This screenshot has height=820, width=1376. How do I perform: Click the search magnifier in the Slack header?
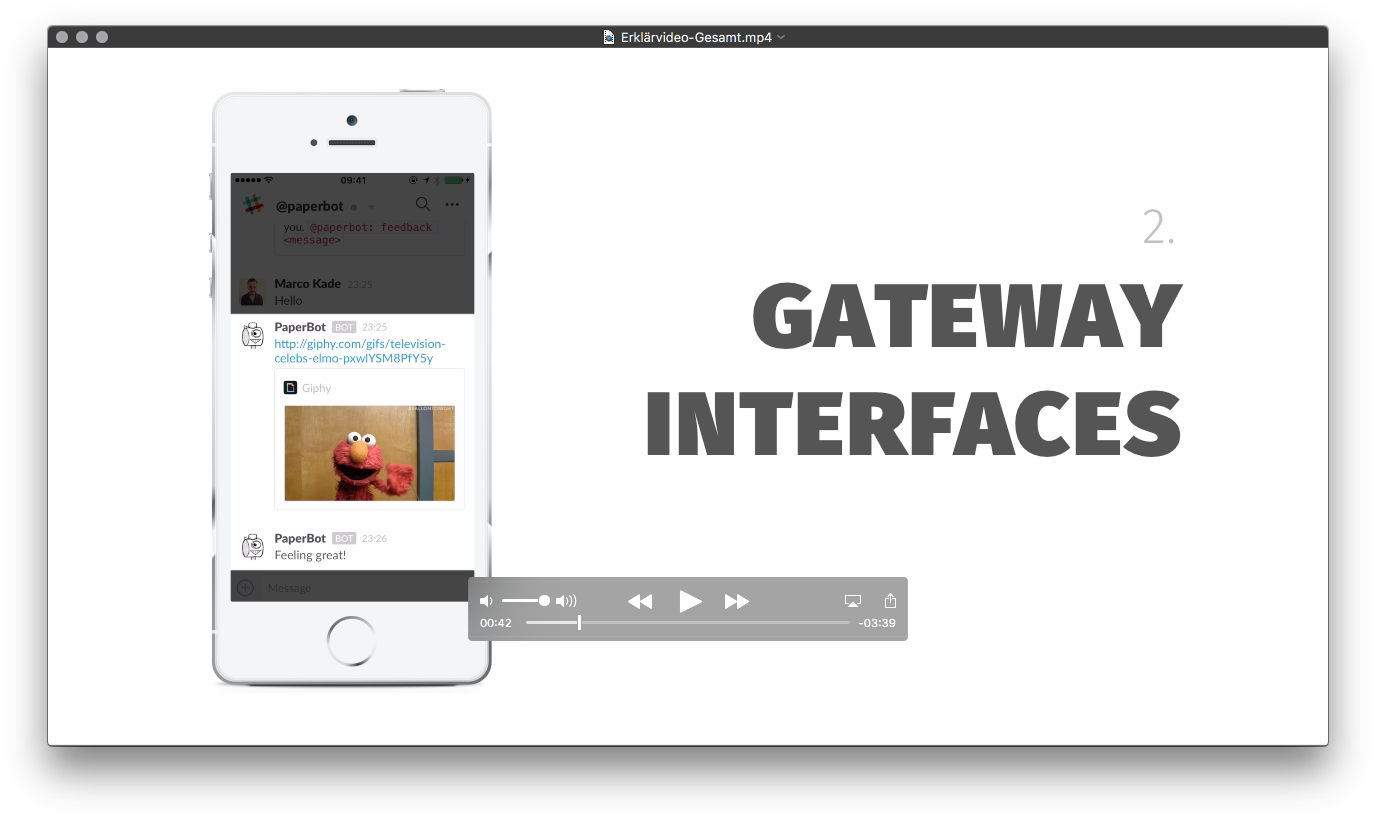[423, 204]
